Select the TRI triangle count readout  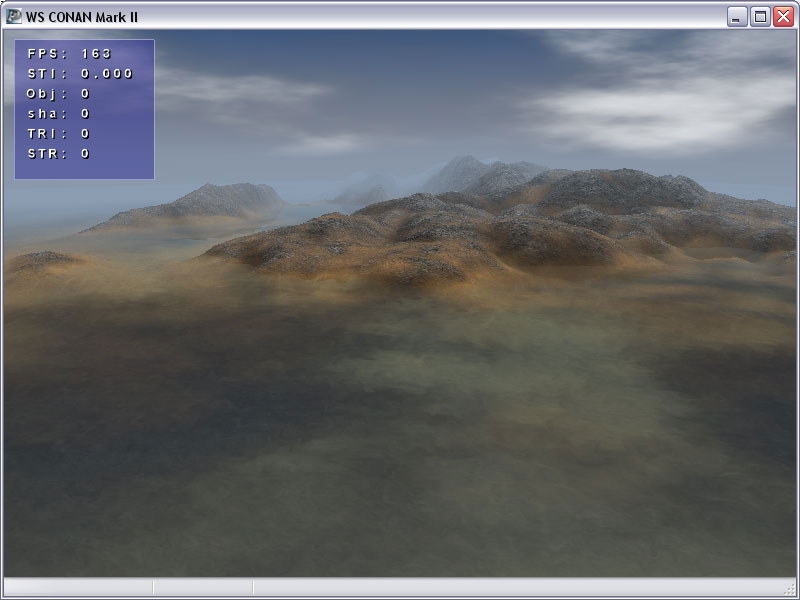(58, 134)
